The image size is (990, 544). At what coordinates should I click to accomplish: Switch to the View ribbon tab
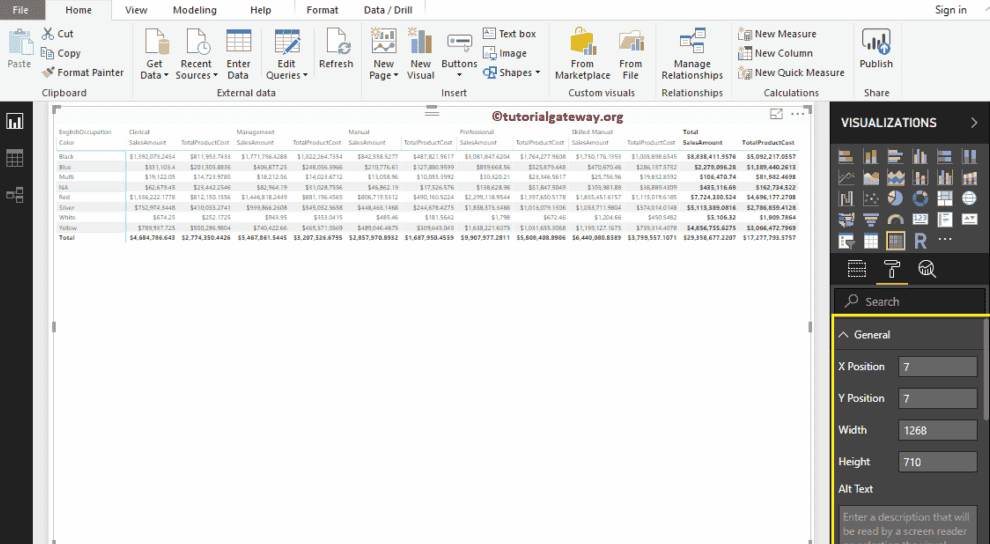click(x=136, y=10)
